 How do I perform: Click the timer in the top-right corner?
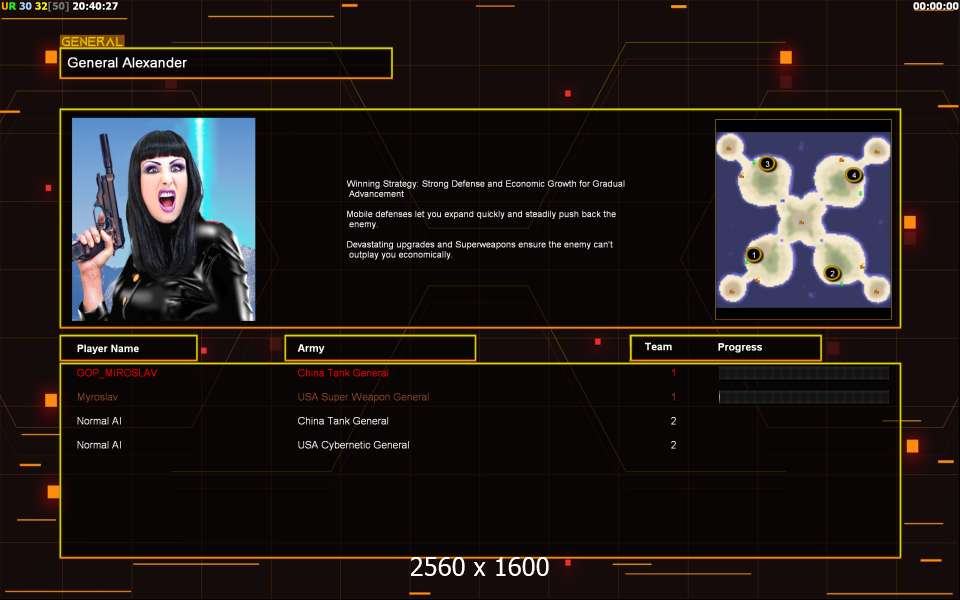point(936,6)
